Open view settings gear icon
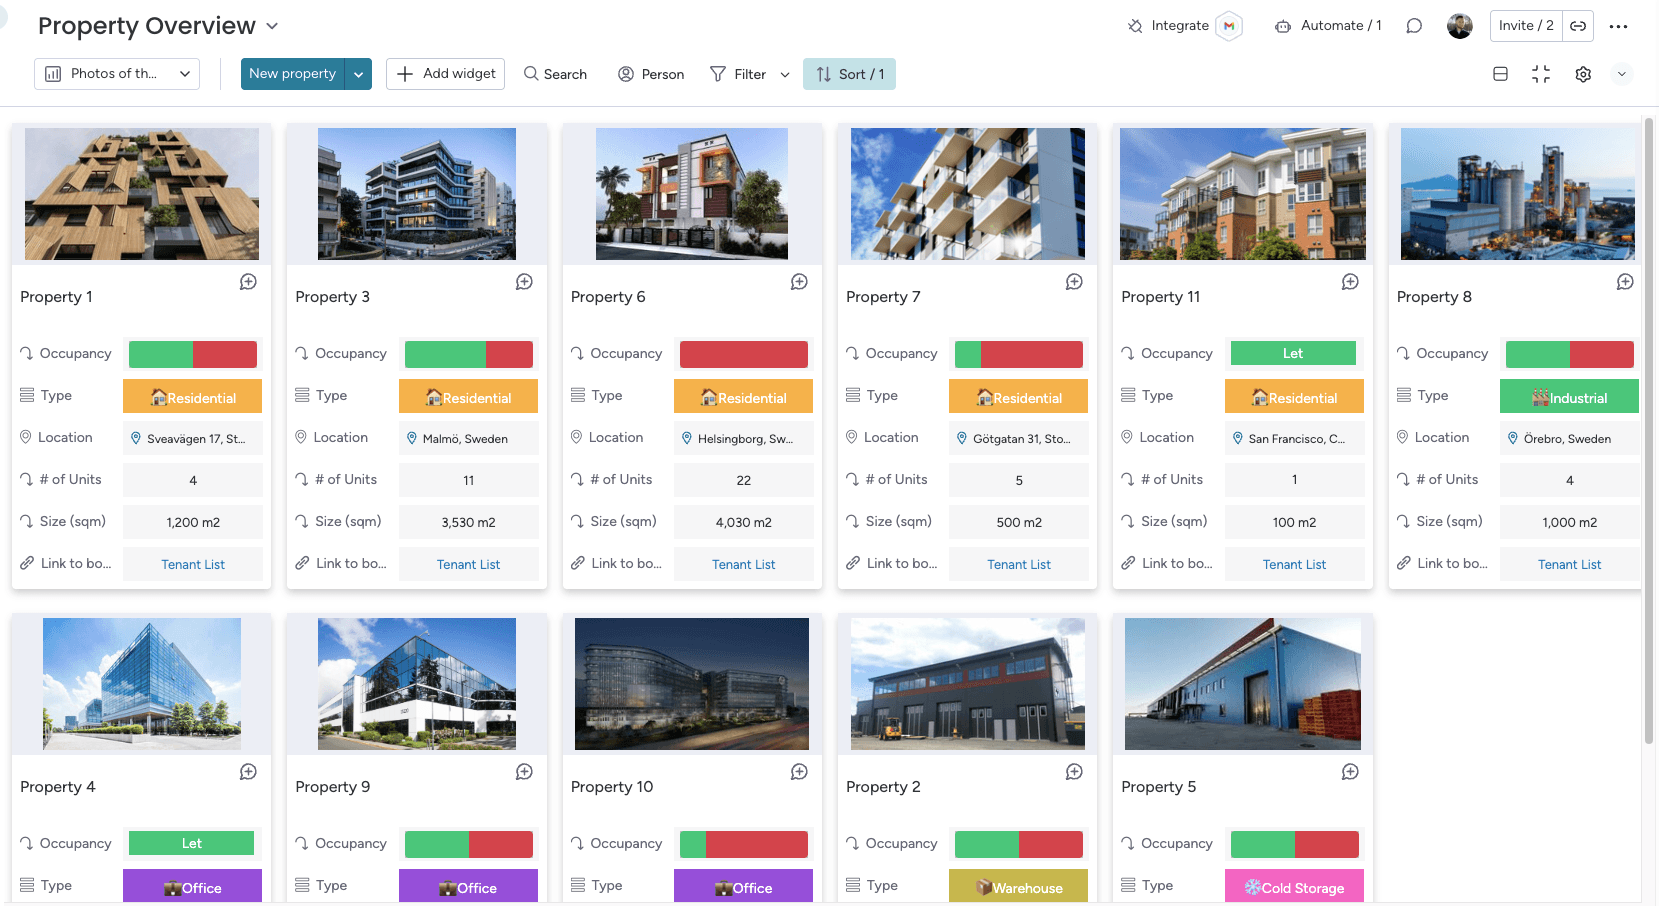Viewport: 1659px width, 906px height. pos(1583,74)
